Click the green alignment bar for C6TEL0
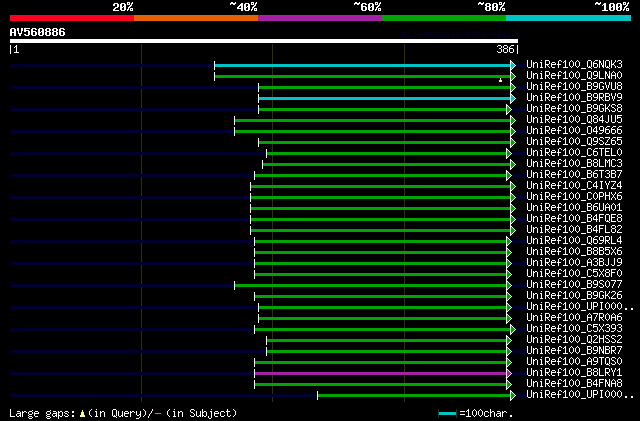The width and height of the screenshot is (640, 421). click(x=387, y=154)
